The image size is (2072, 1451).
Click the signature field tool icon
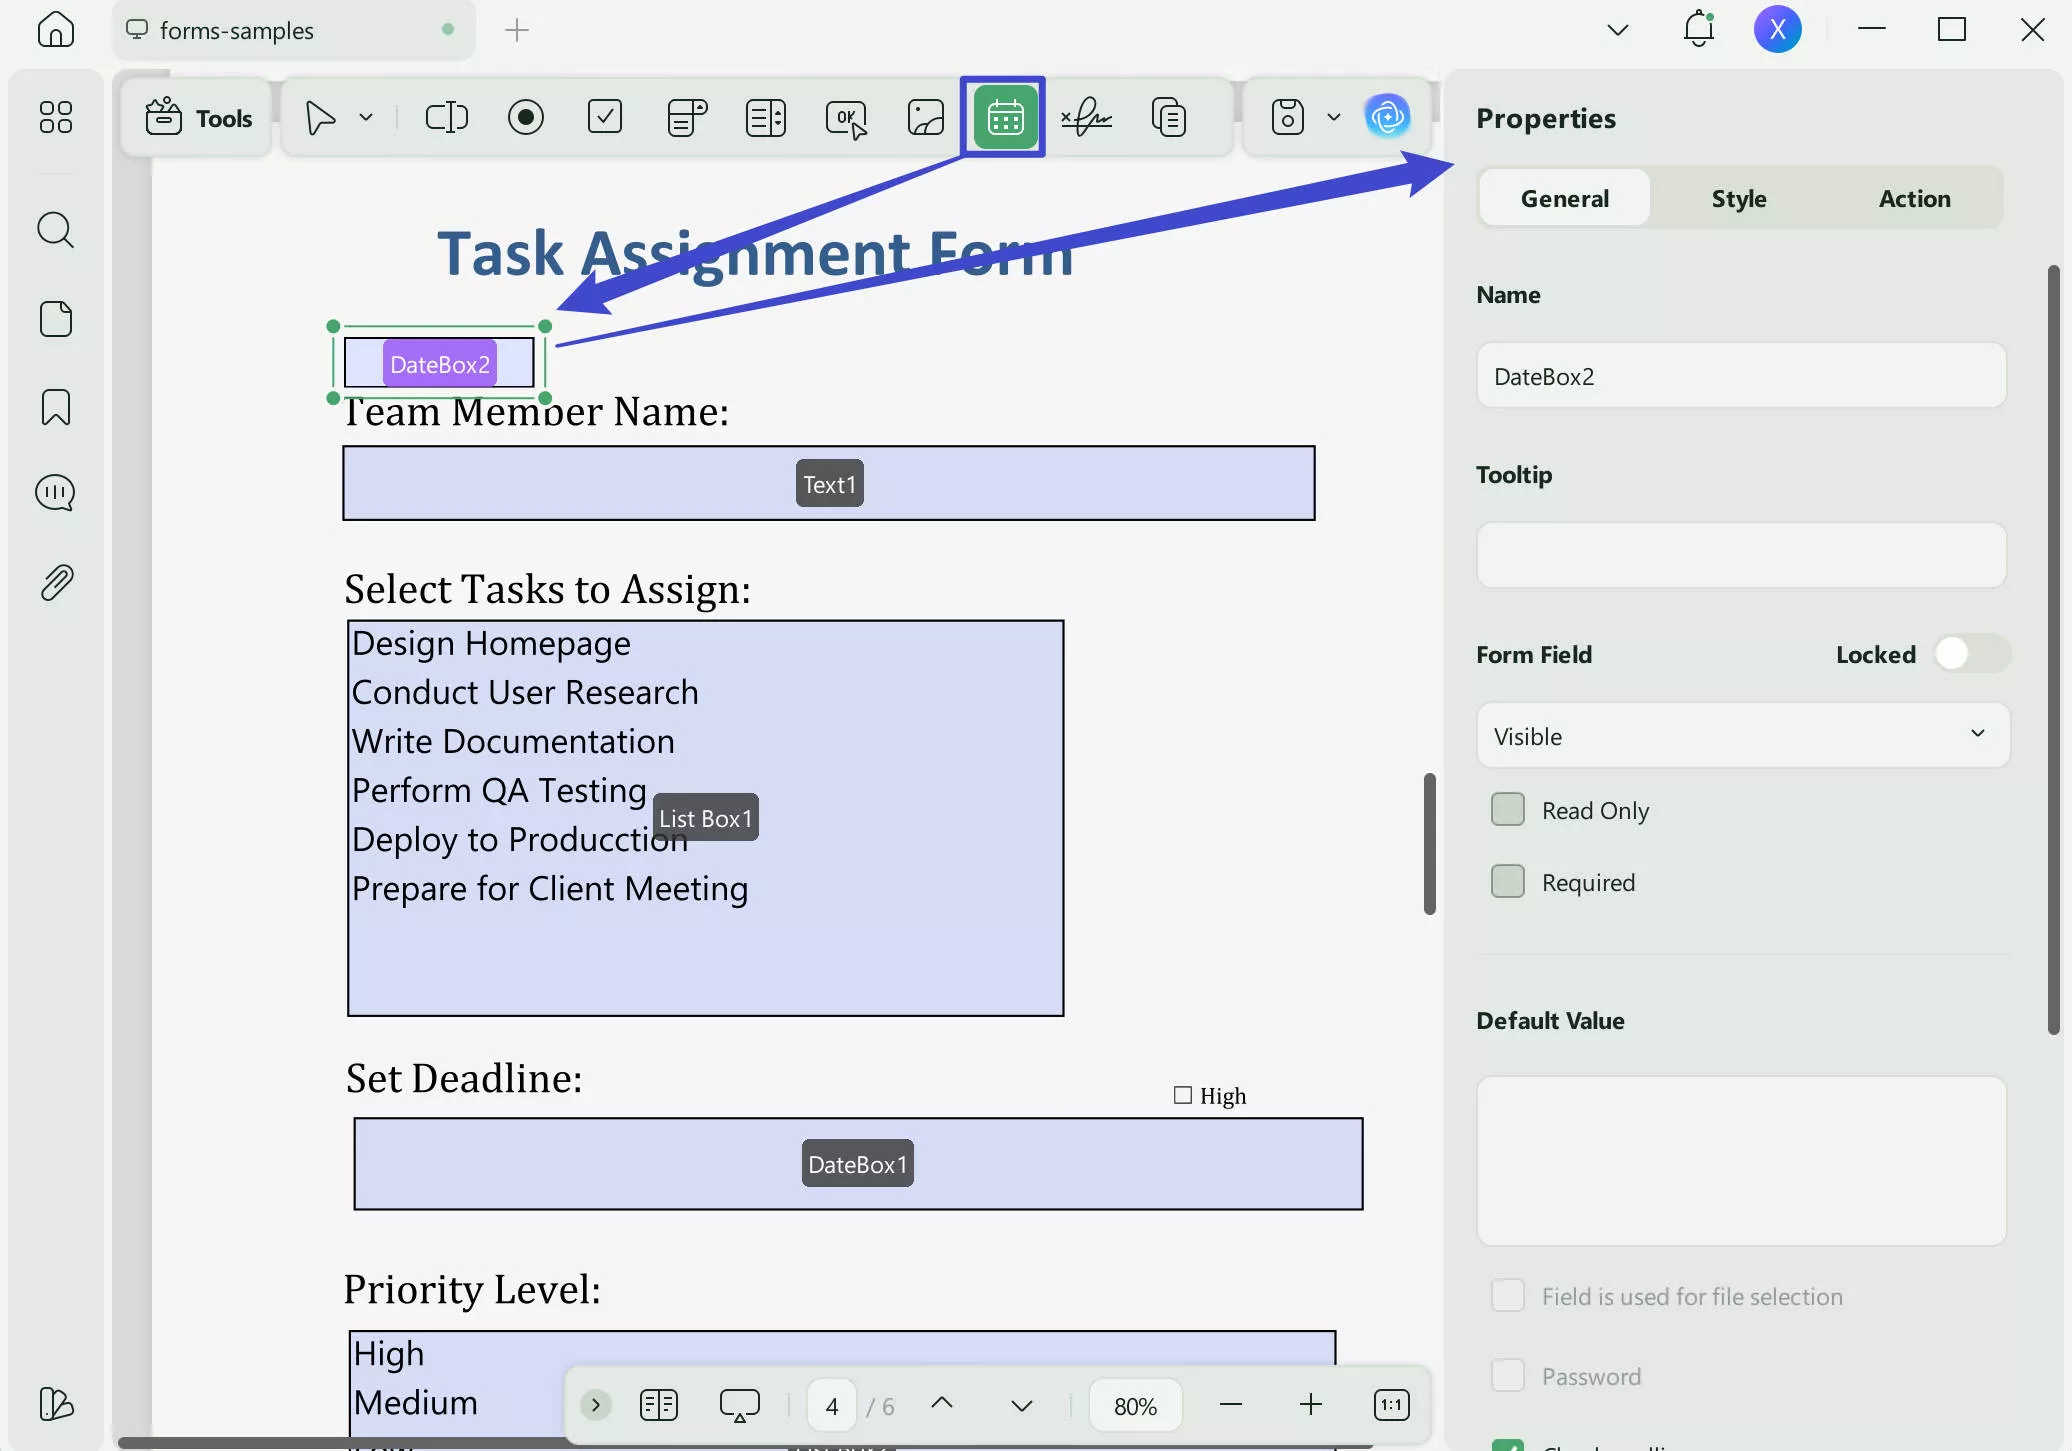(x=1086, y=117)
